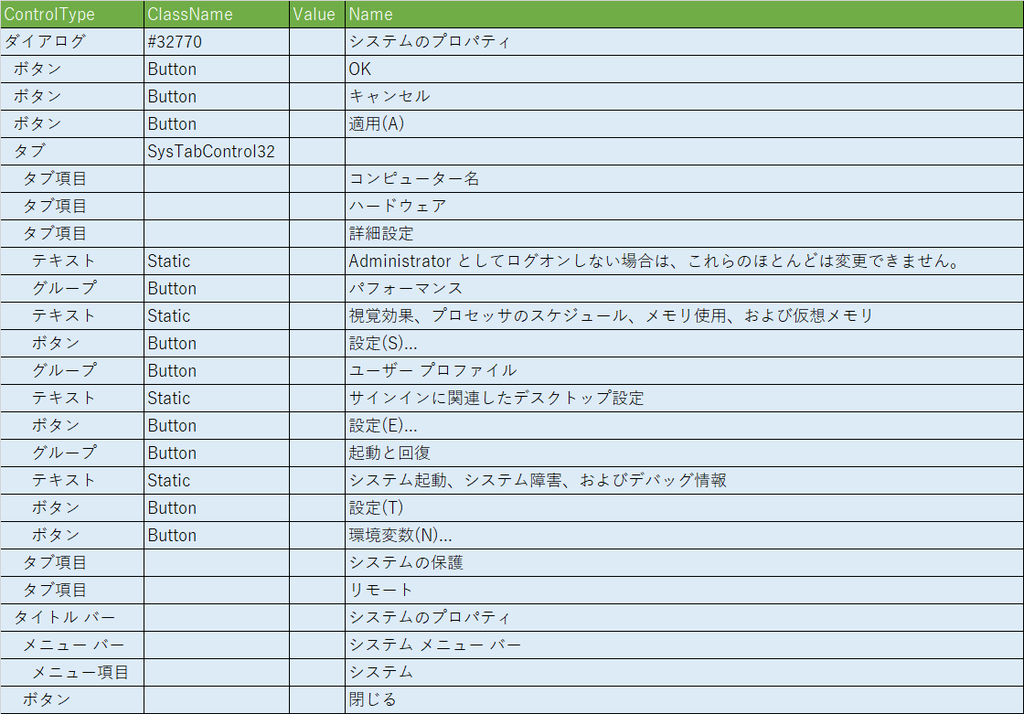Select the システム メニュー バー name cell

coord(684,645)
